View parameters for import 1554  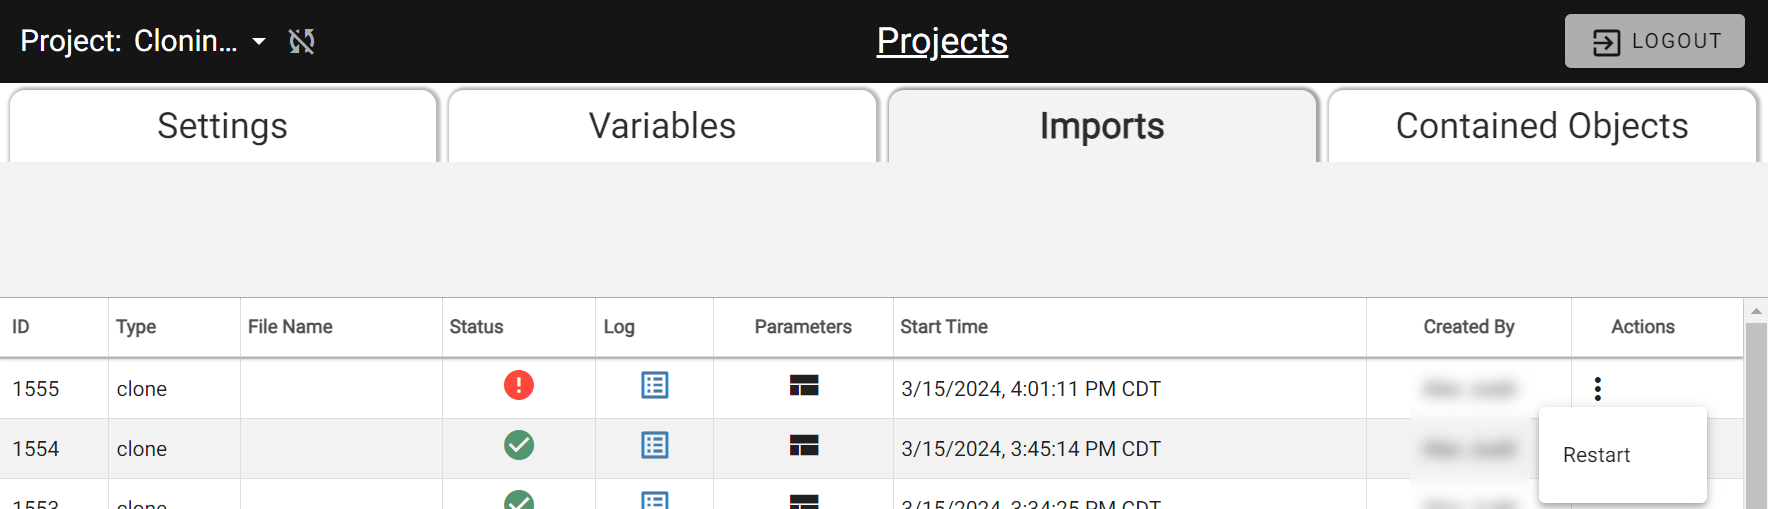804,445
